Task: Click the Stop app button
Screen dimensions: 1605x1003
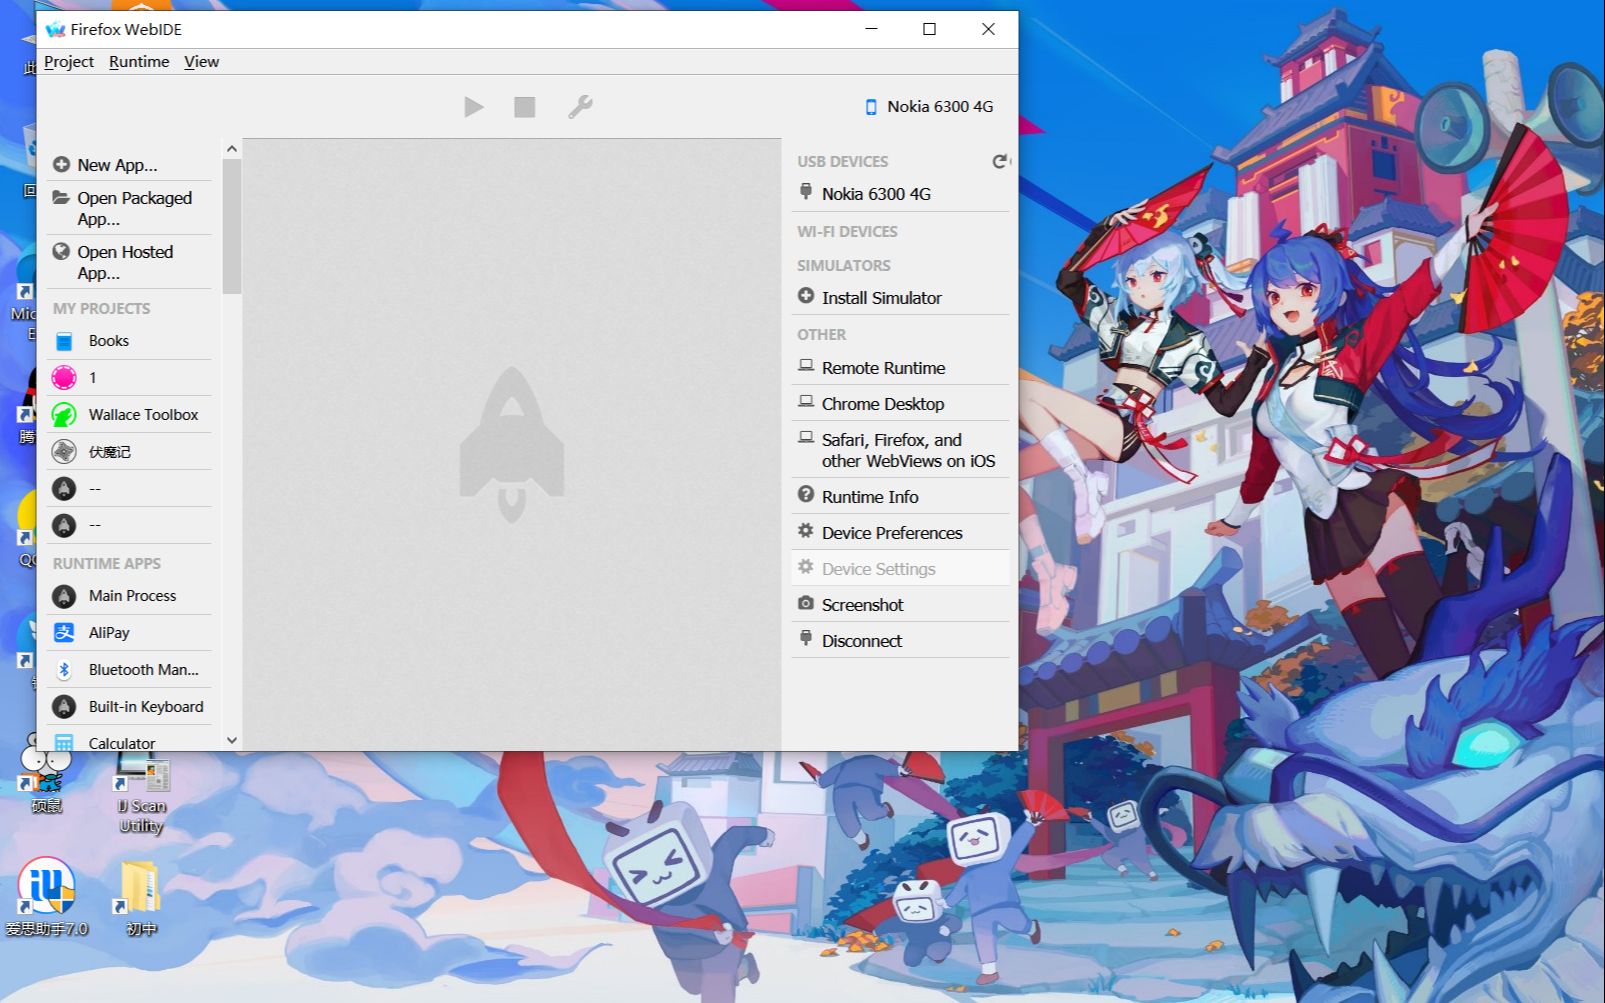Action: (x=525, y=107)
